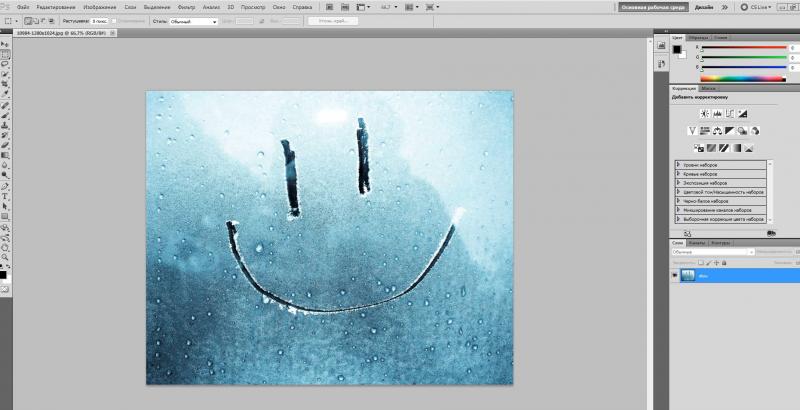Select the Hand tool
Viewport: 800px width, 410px height.
pyautogui.click(x=5, y=247)
